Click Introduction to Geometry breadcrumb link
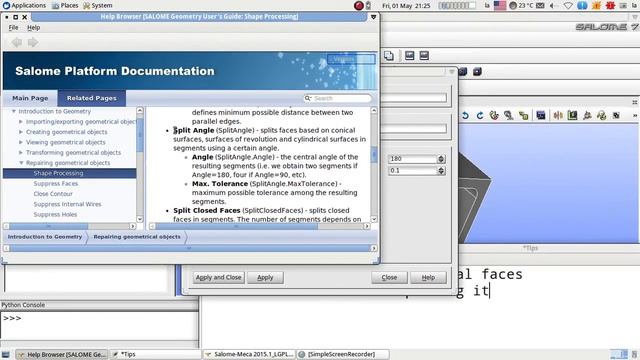This screenshot has height=360, width=640. pyautogui.click(x=45, y=237)
